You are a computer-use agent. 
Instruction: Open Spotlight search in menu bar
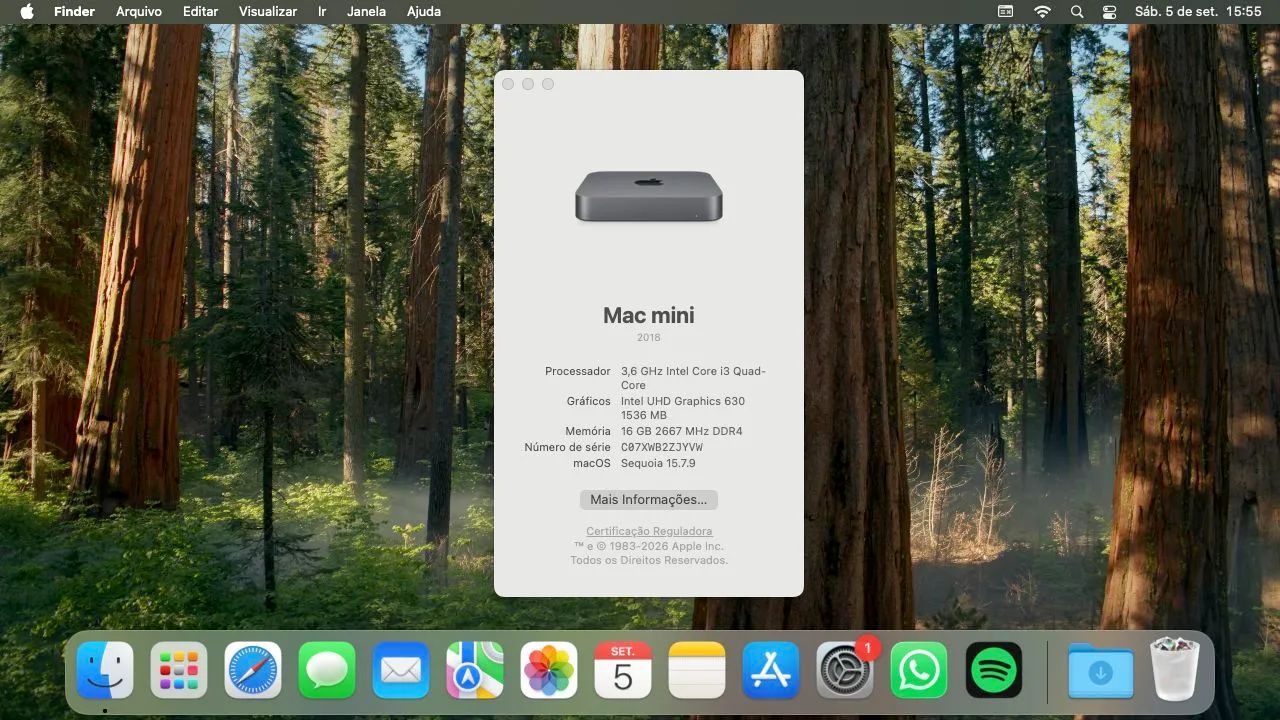point(1076,11)
